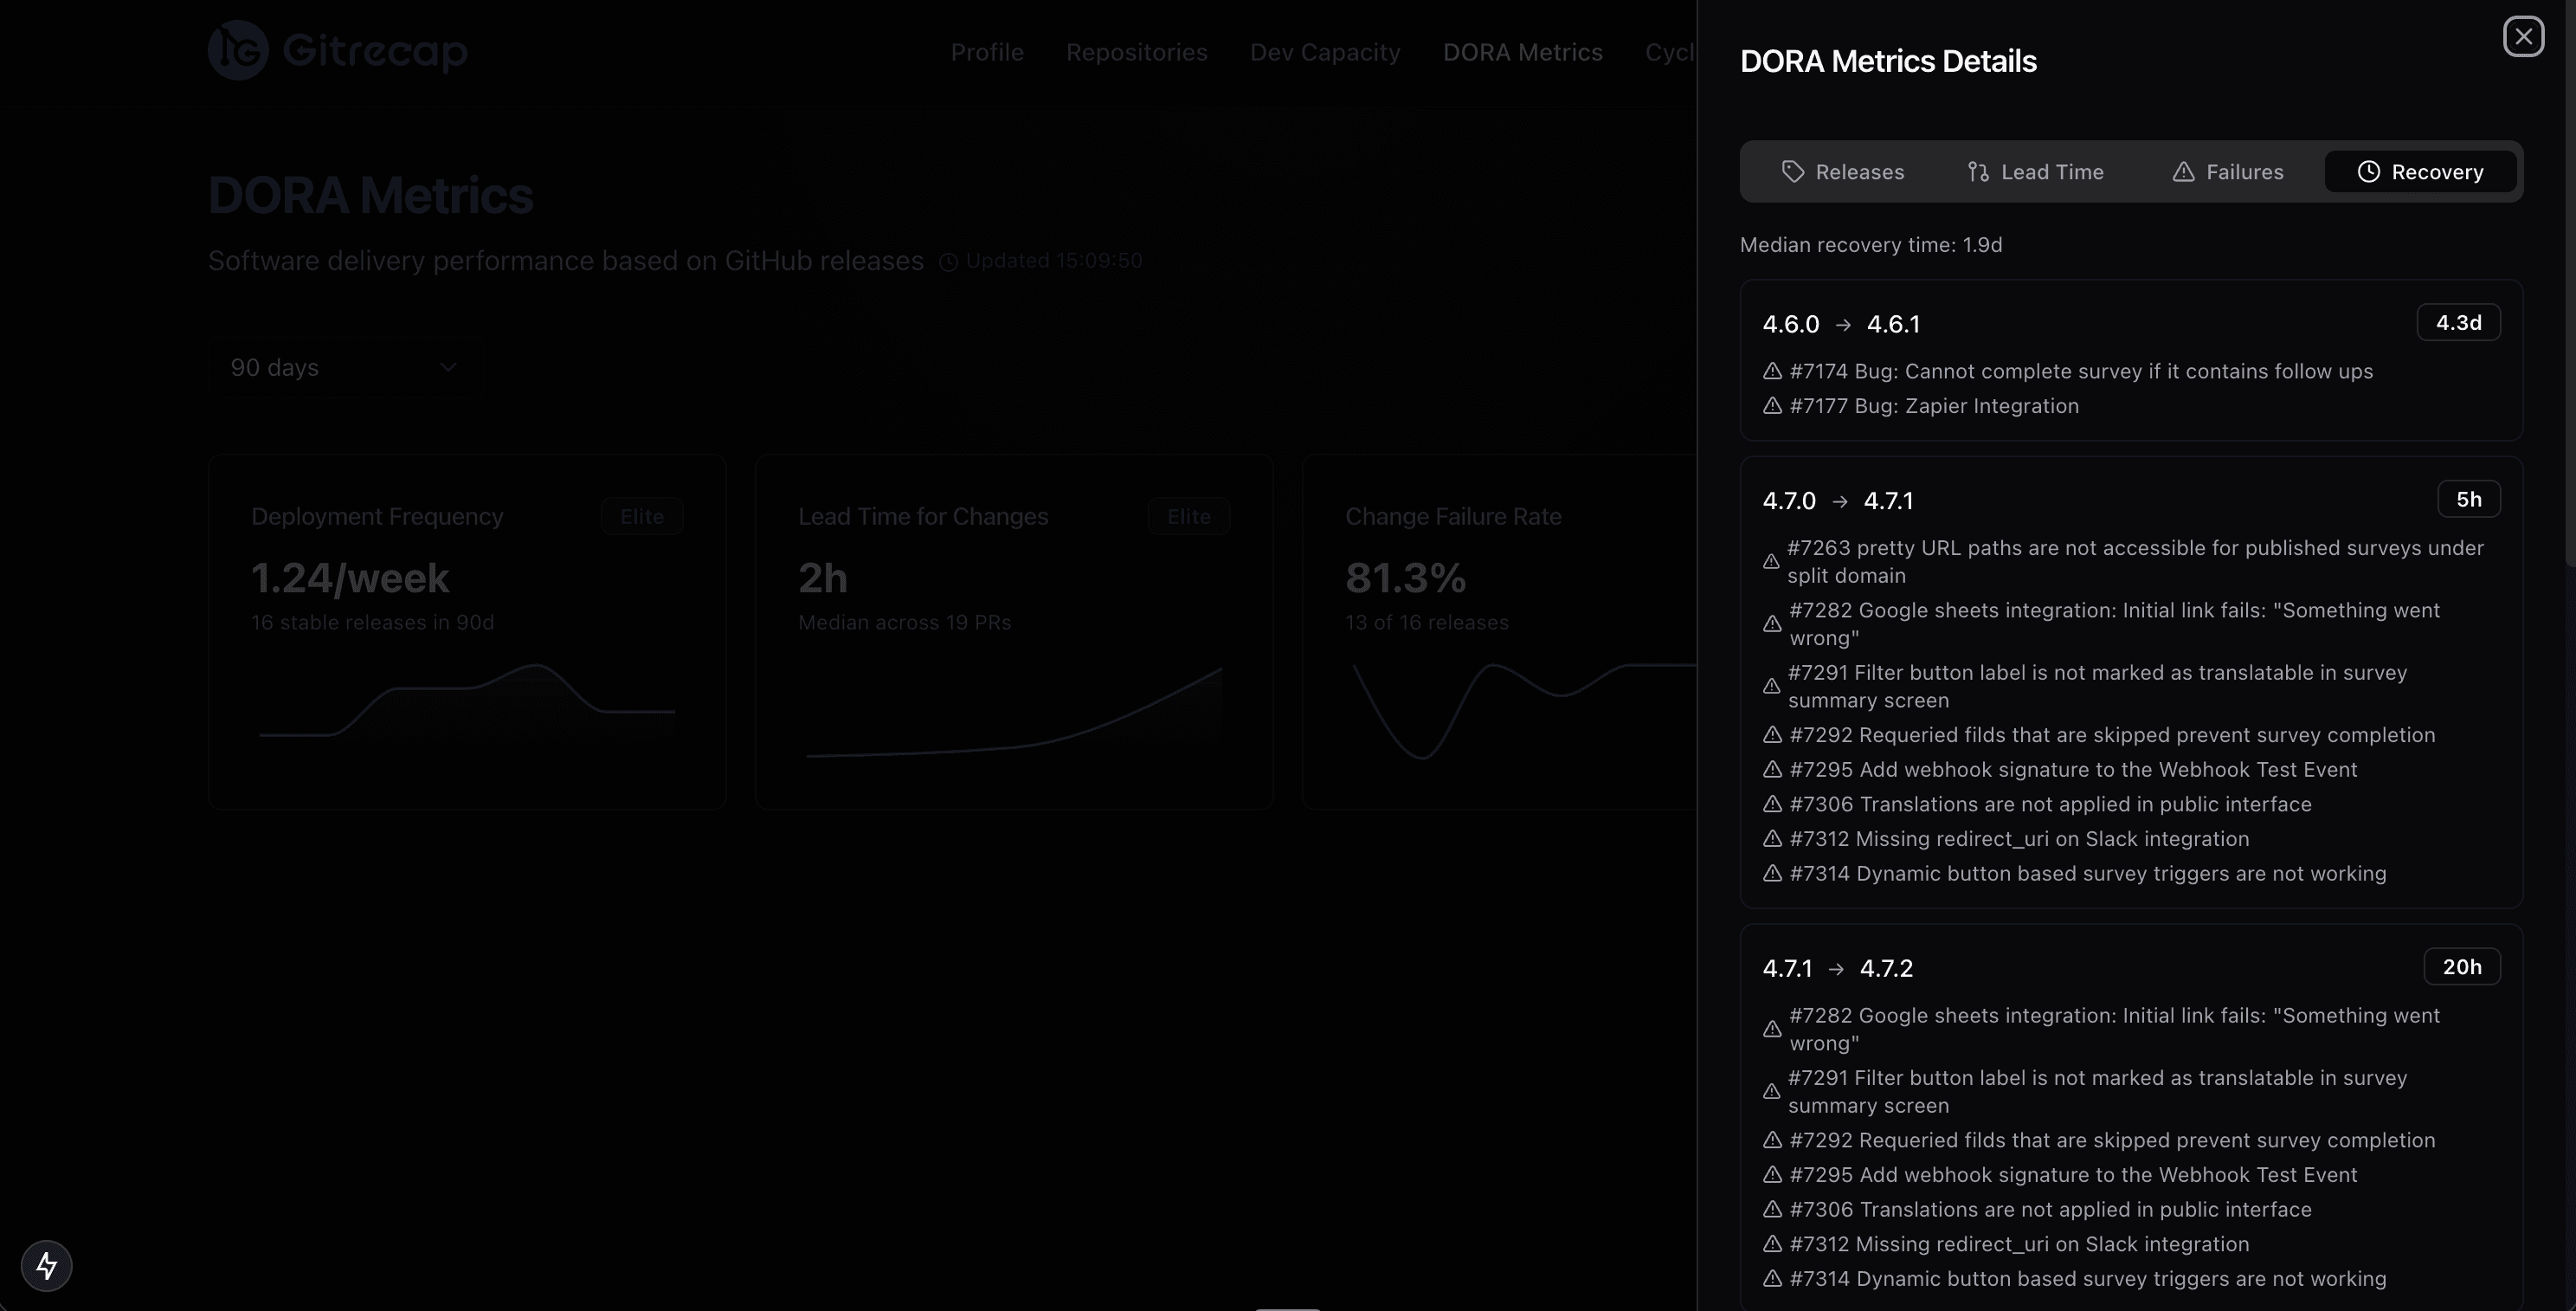
Task: Click the warning triangle icon beside Failures
Action: [2184, 171]
